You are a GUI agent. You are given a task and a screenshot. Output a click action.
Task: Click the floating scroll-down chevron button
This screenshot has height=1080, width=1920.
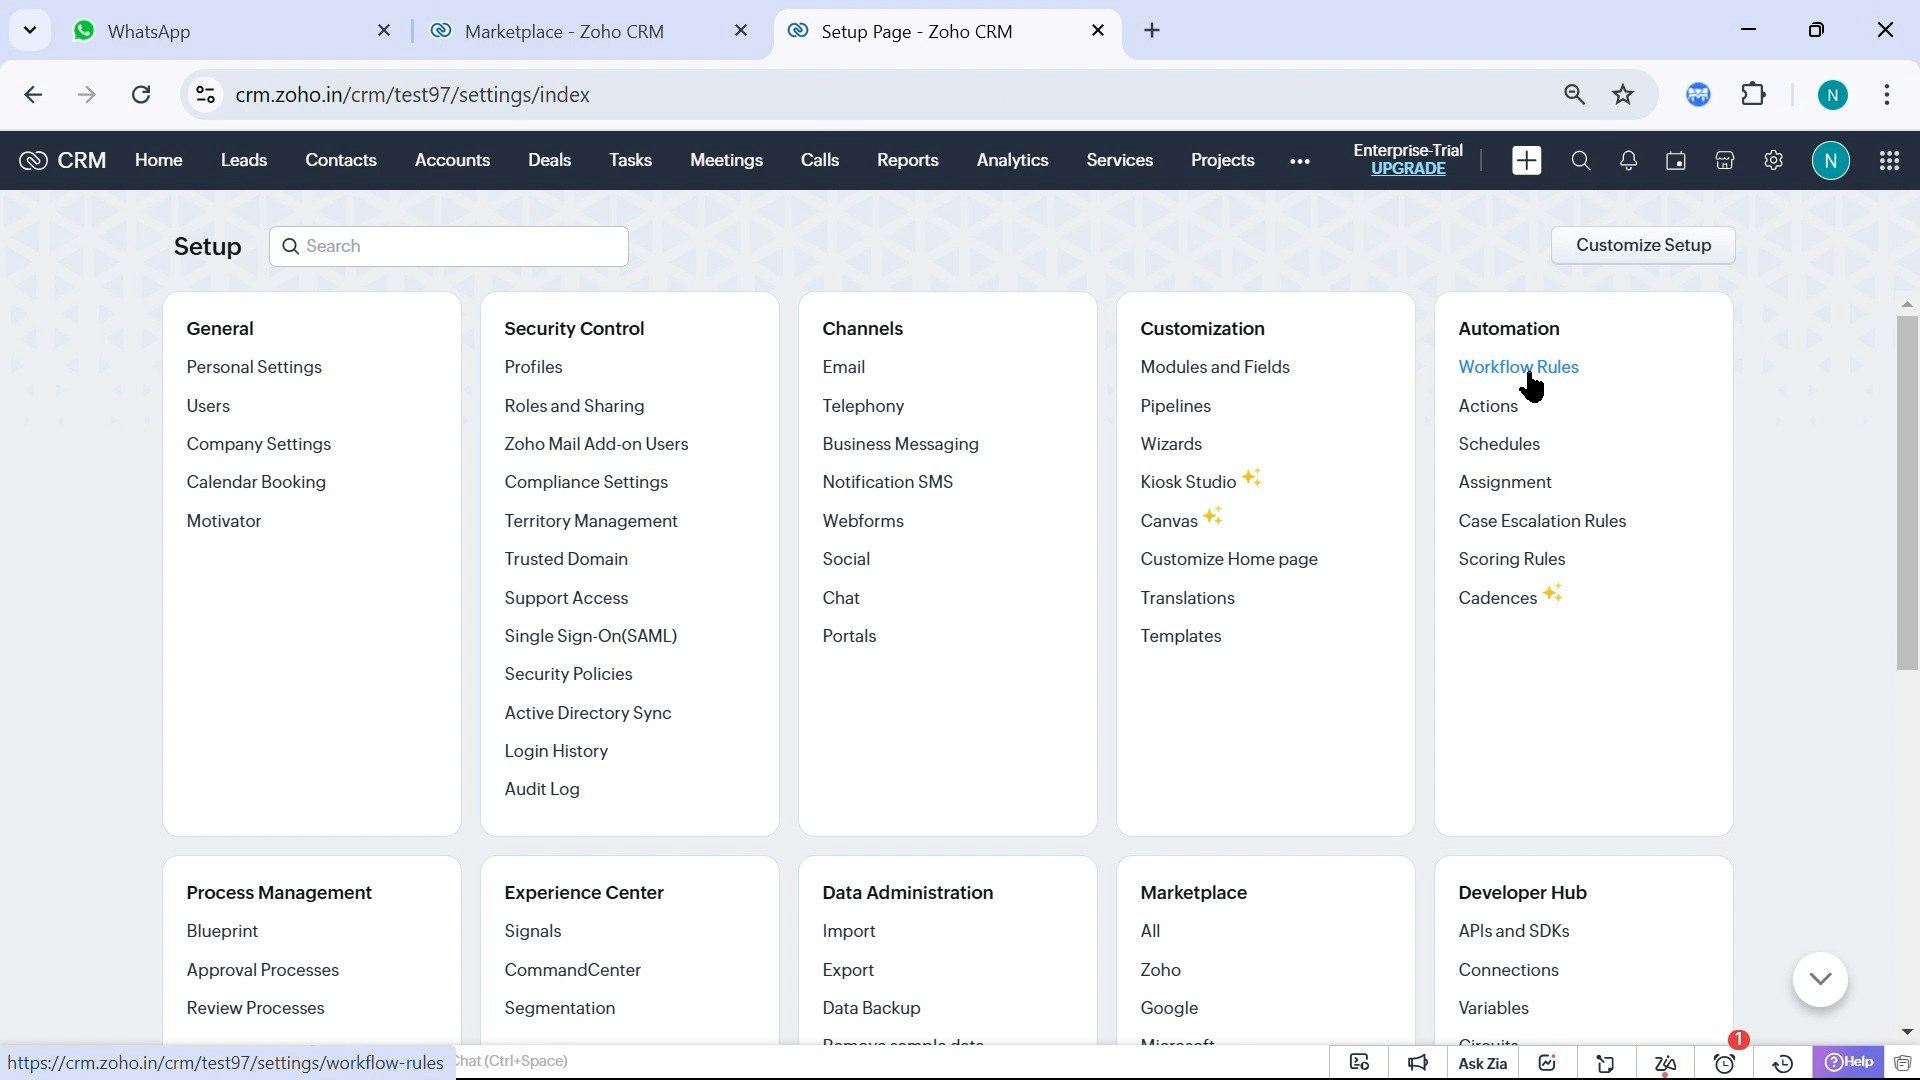1820,980
